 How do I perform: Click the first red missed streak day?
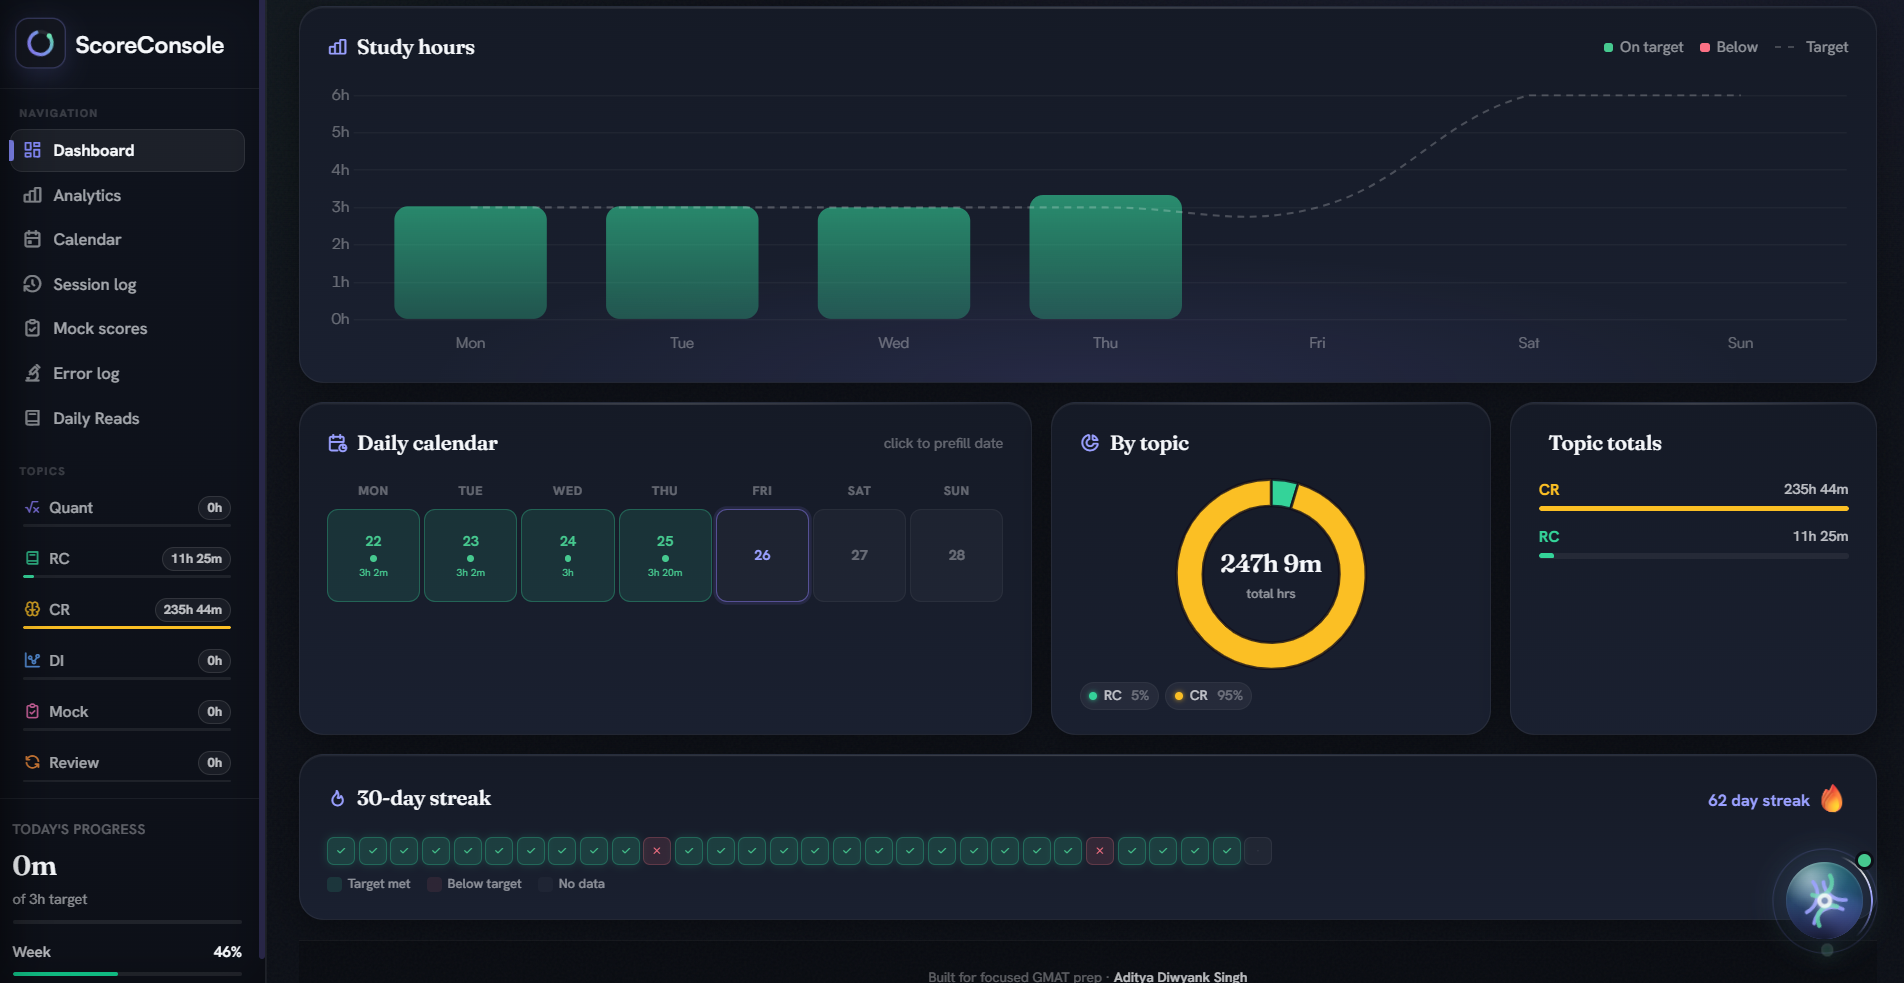tap(656, 851)
